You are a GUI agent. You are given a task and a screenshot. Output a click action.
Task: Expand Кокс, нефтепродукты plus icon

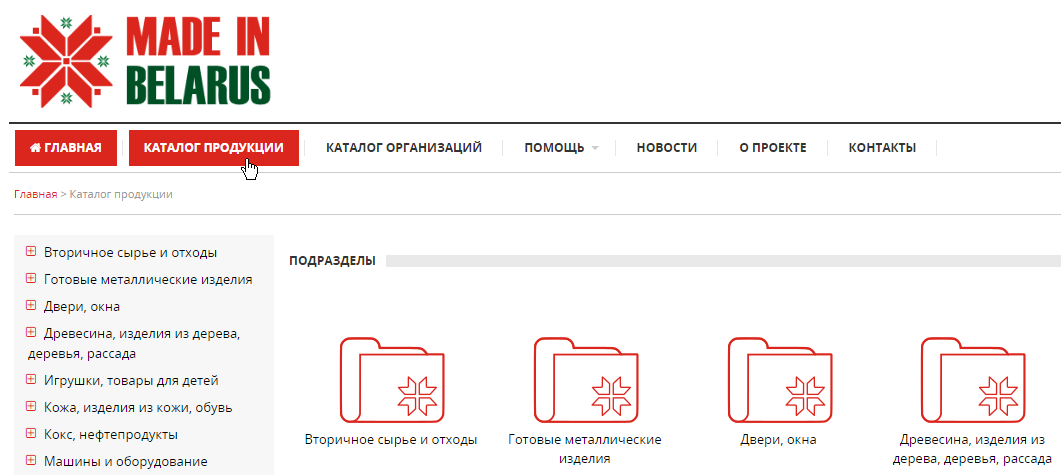tap(31, 434)
